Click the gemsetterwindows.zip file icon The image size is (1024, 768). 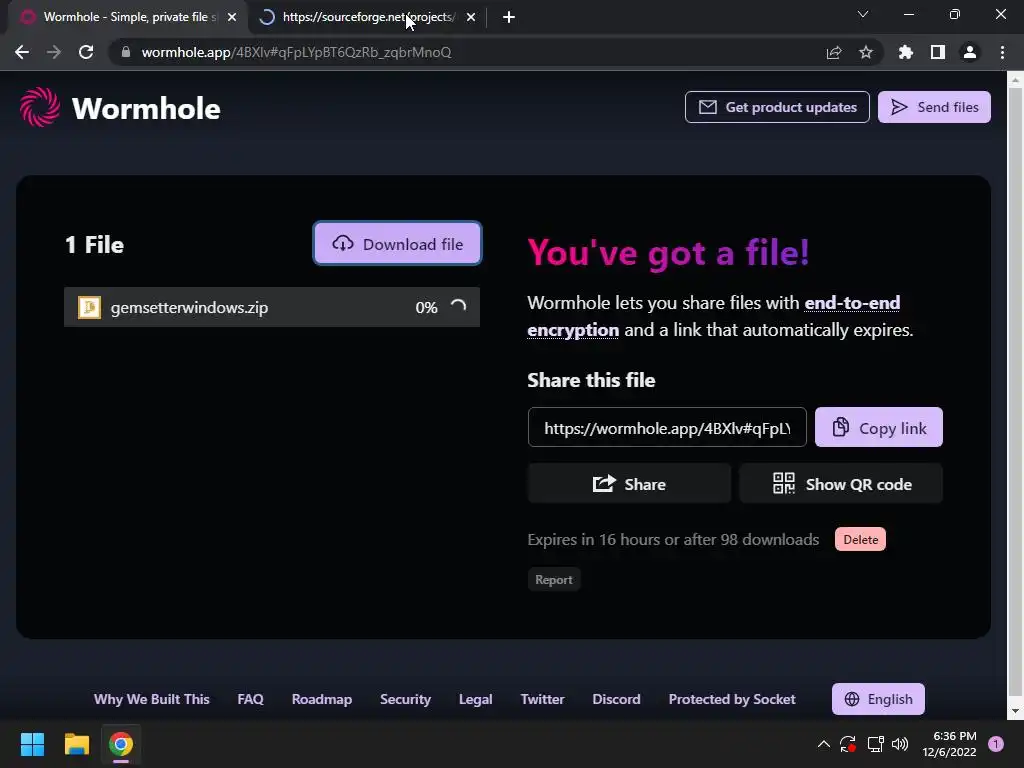tap(89, 307)
